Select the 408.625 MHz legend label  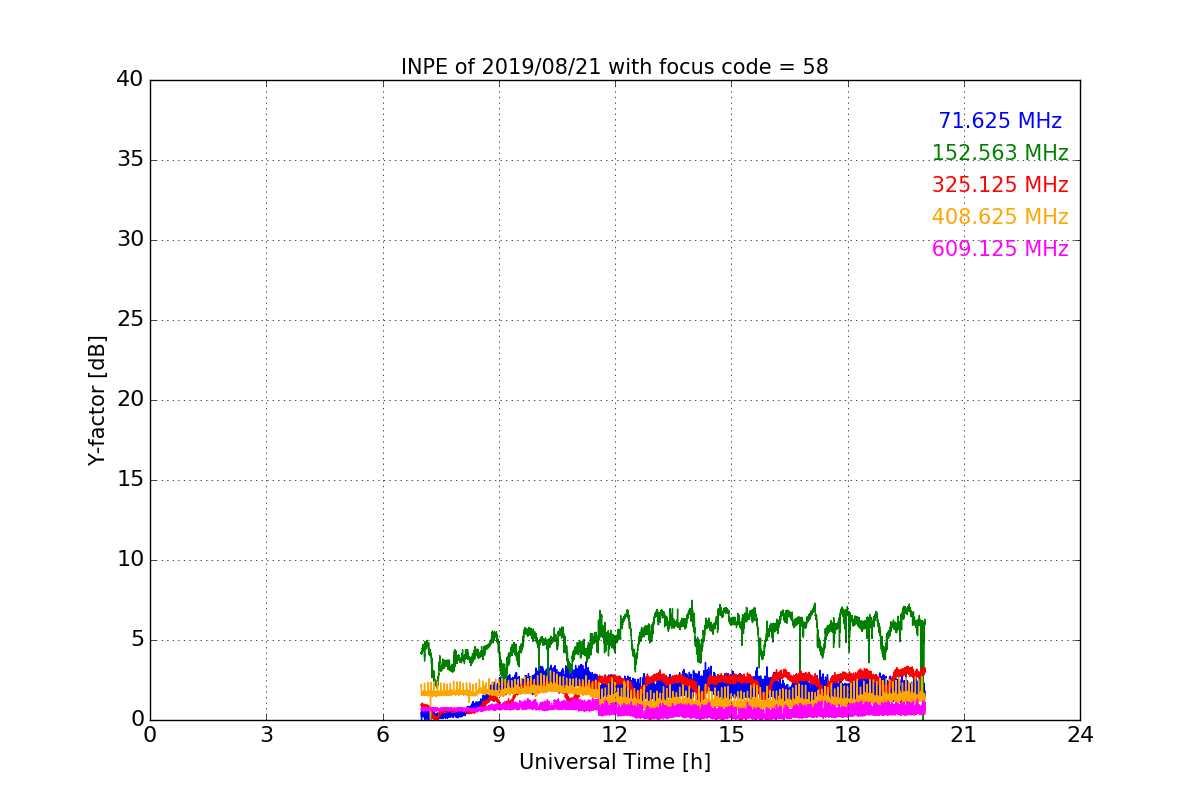(x=1000, y=217)
